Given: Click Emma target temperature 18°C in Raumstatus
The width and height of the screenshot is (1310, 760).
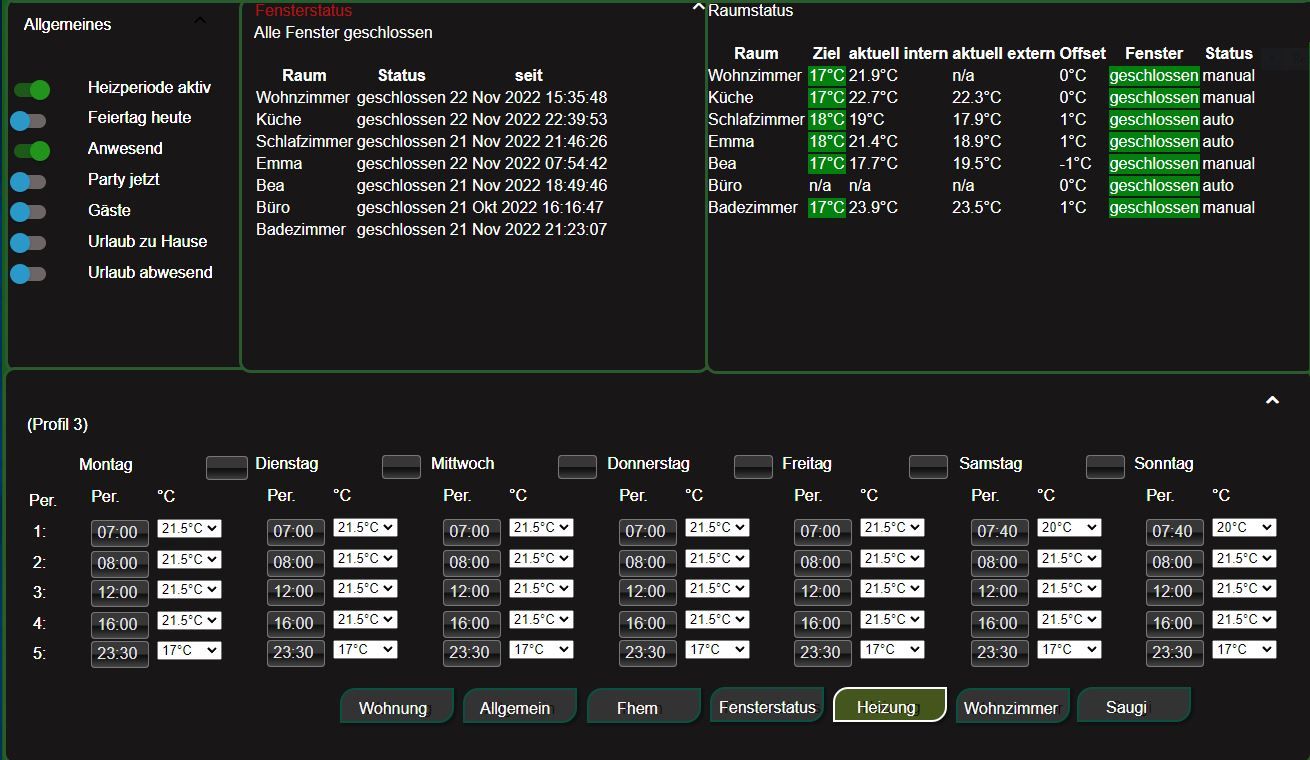Looking at the screenshot, I should [827, 142].
